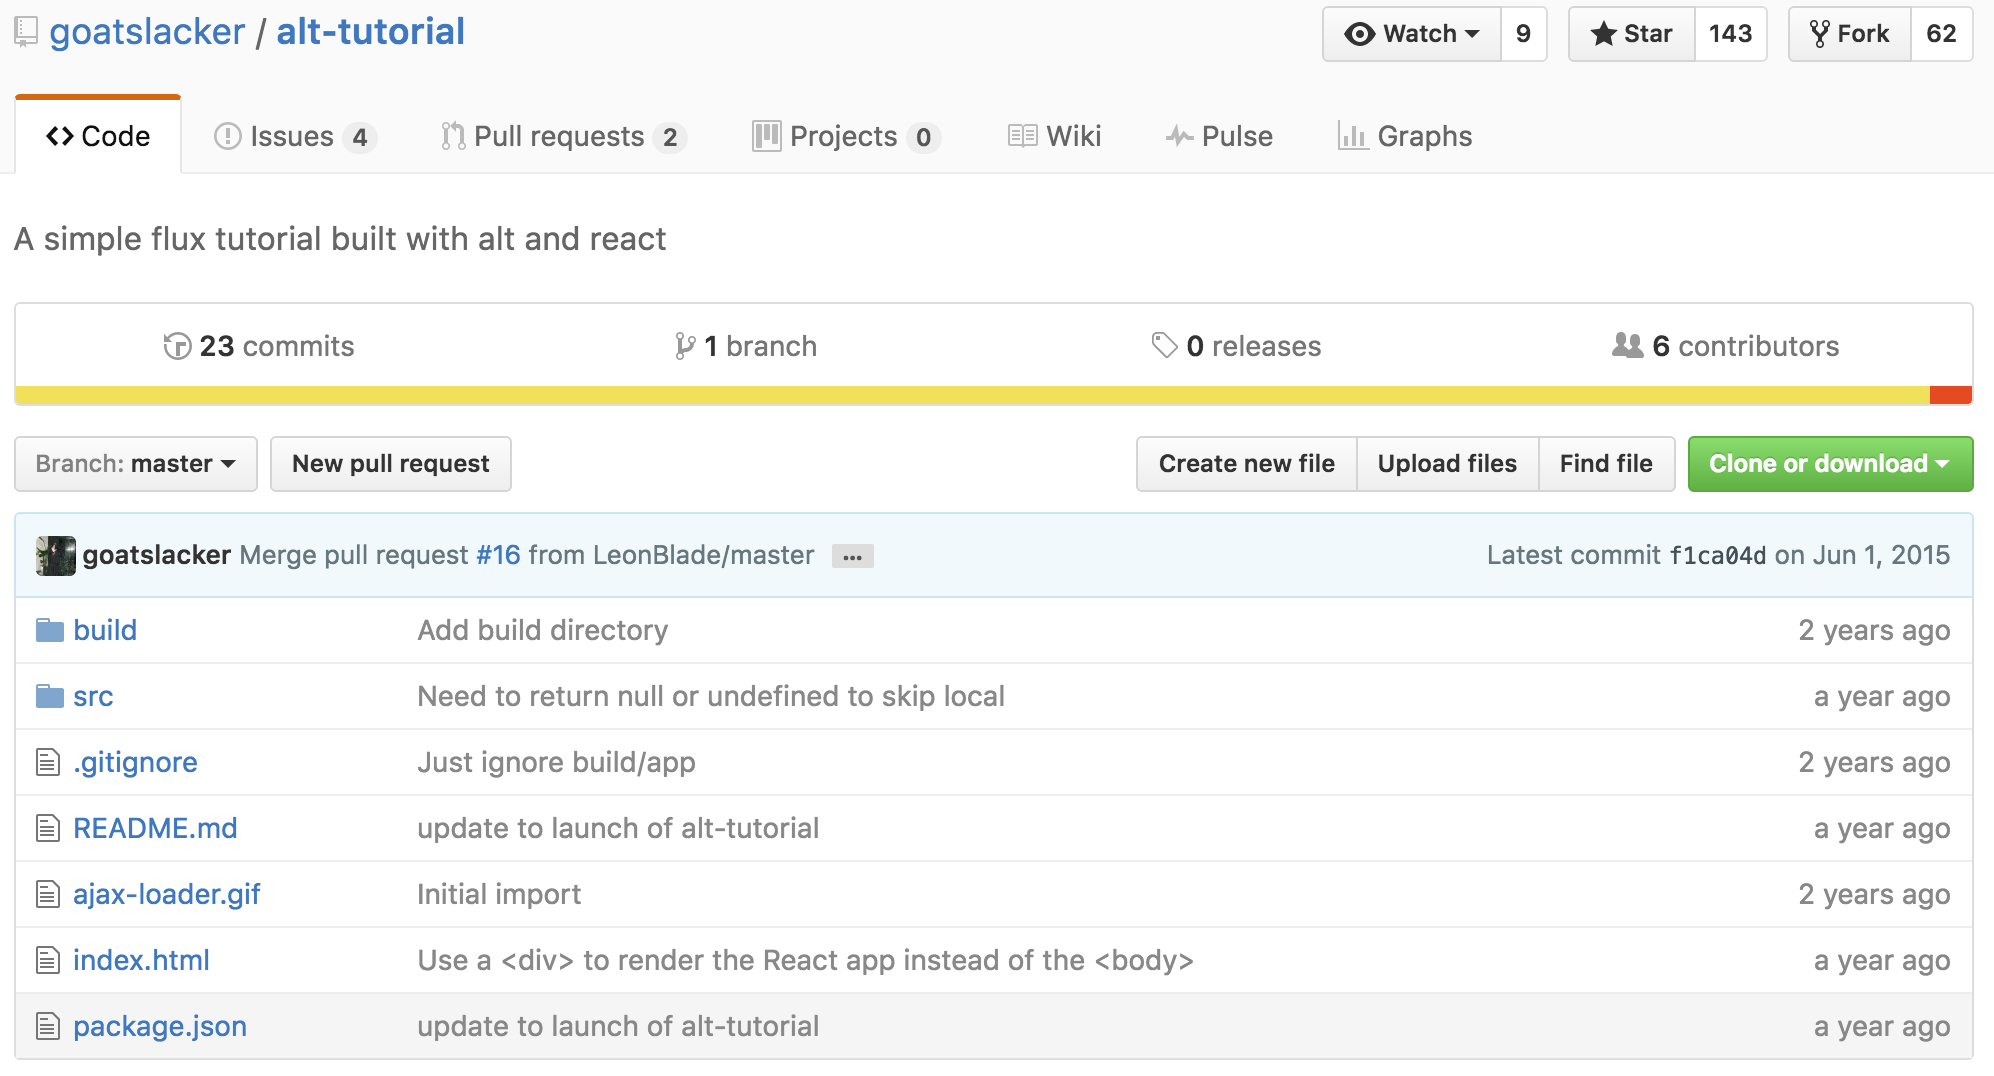Open the index.html file link
1994x1076 pixels.
(141, 960)
